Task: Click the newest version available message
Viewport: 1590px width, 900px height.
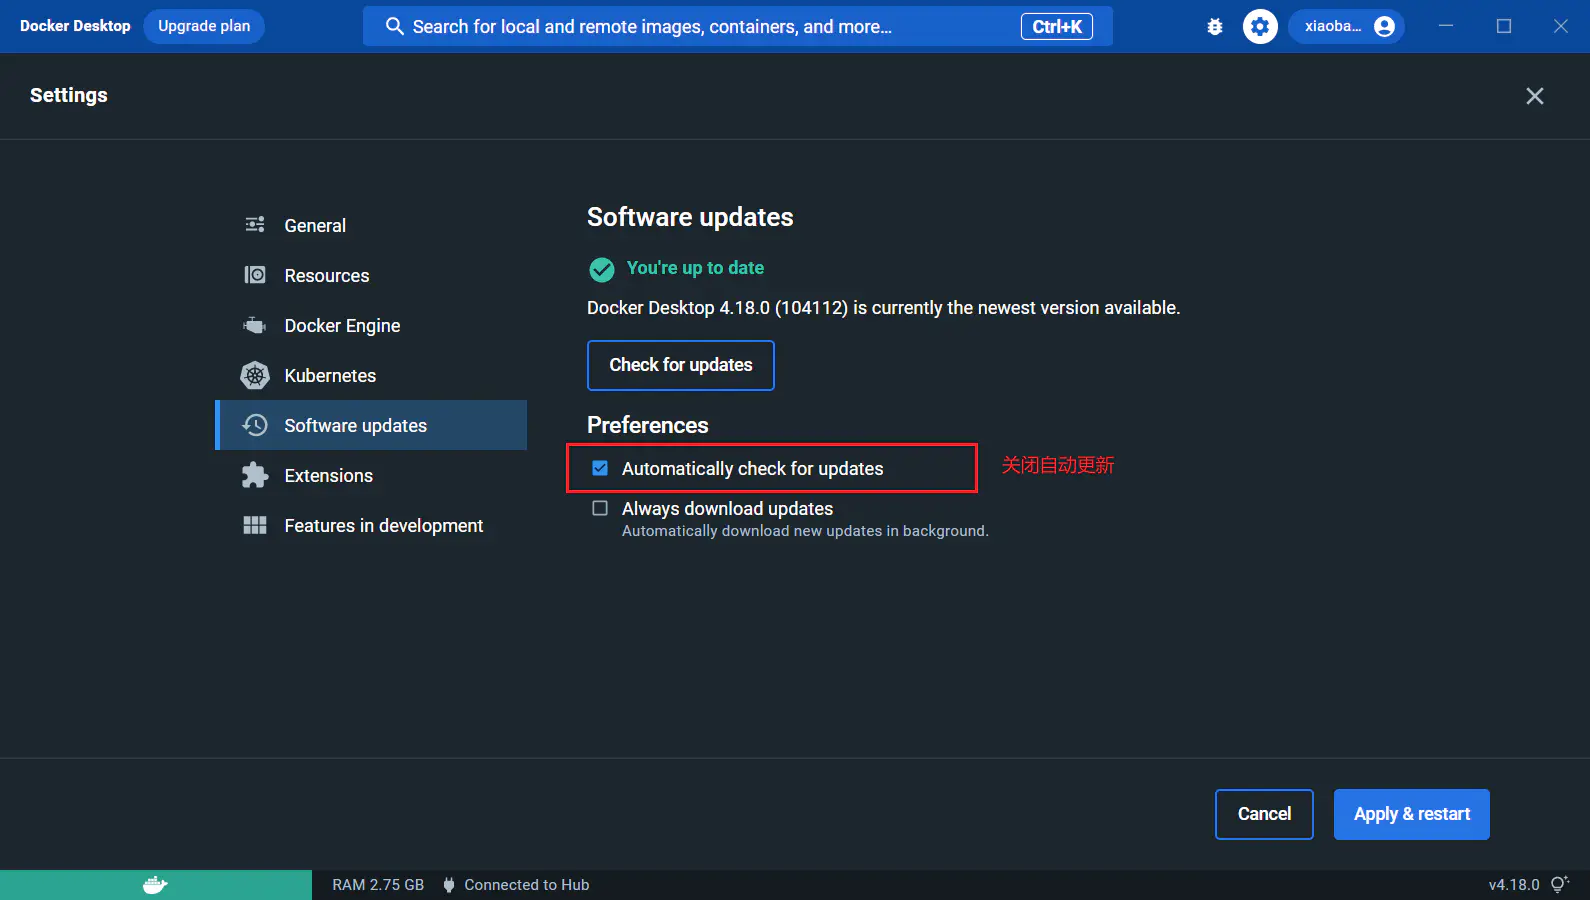Action: (884, 308)
